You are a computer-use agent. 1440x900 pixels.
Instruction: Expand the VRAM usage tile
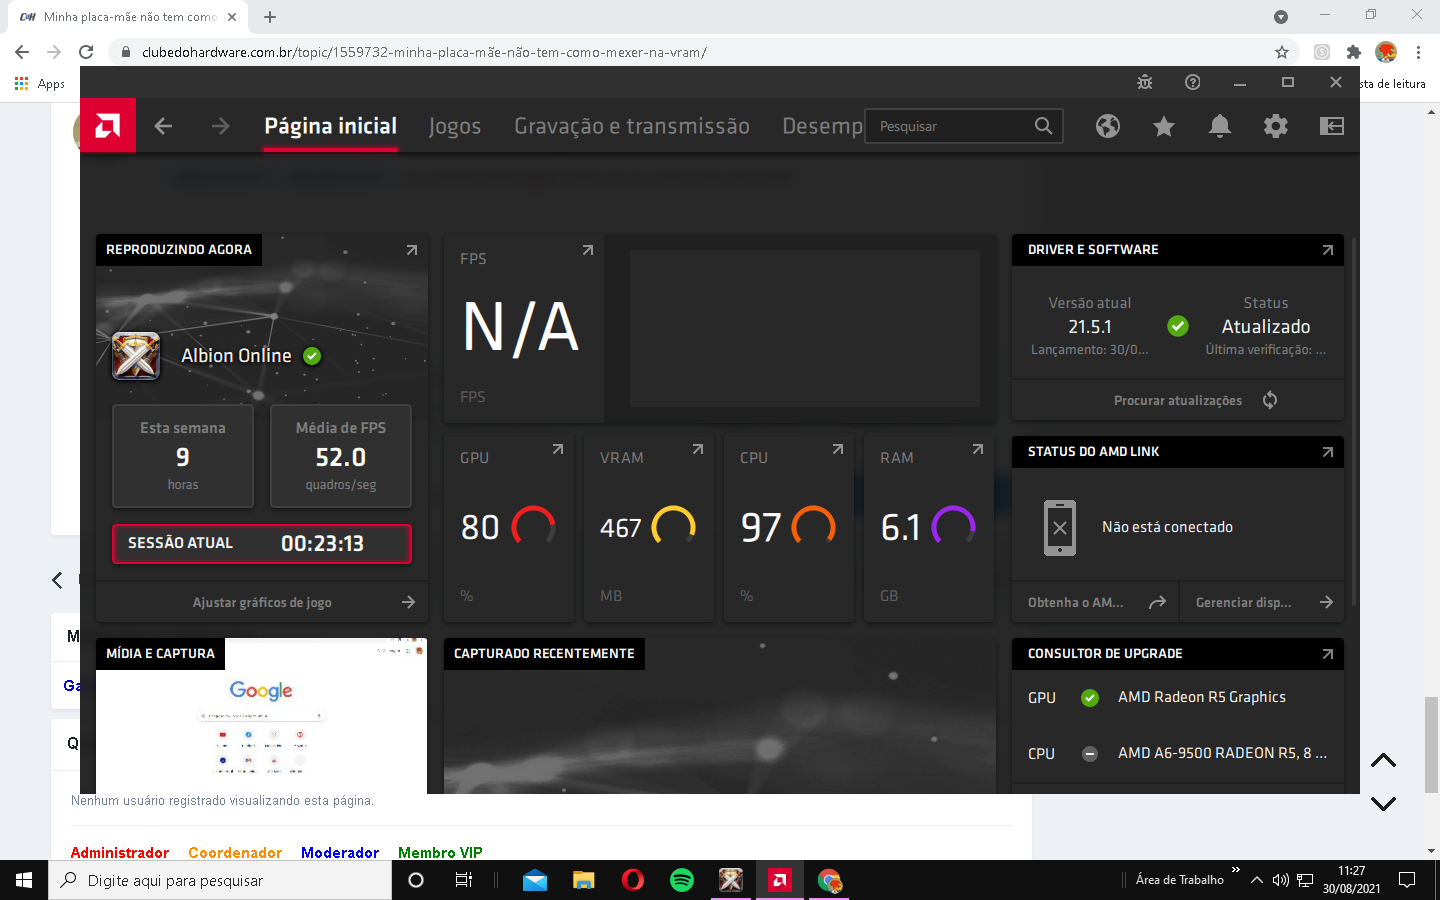tap(698, 450)
